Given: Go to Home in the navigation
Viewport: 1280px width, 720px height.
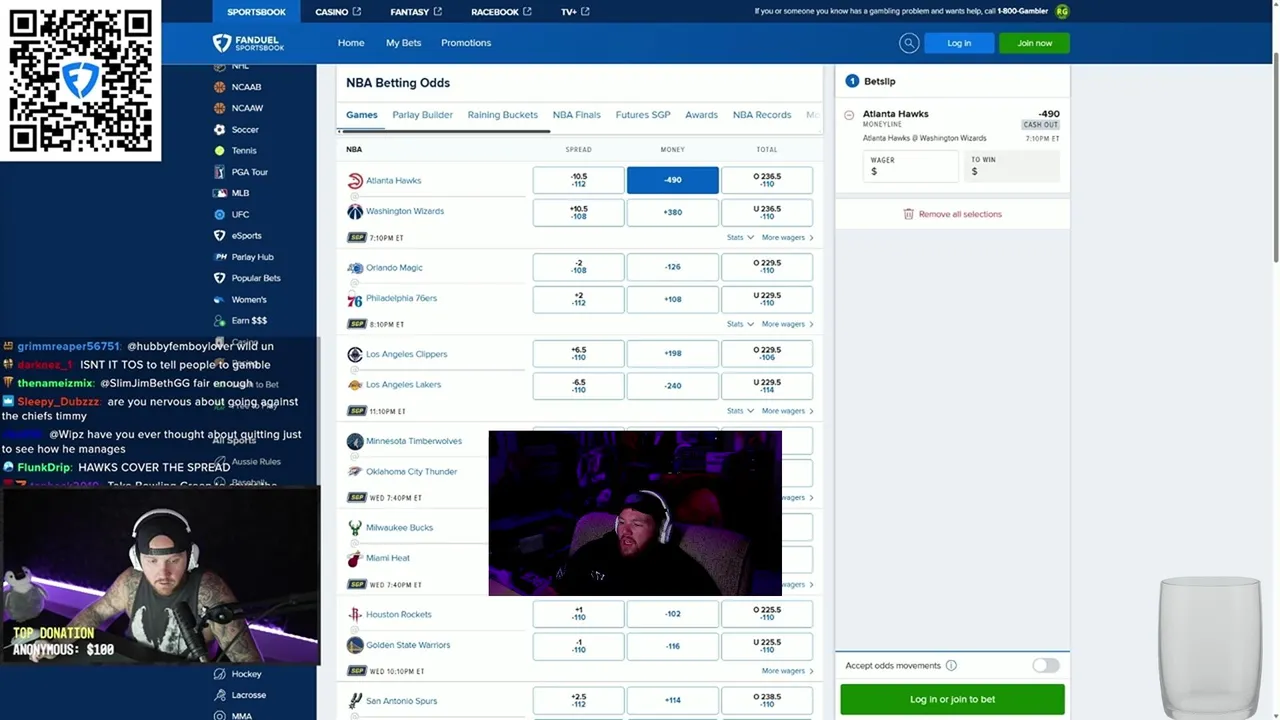Looking at the screenshot, I should [x=351, y=43].
